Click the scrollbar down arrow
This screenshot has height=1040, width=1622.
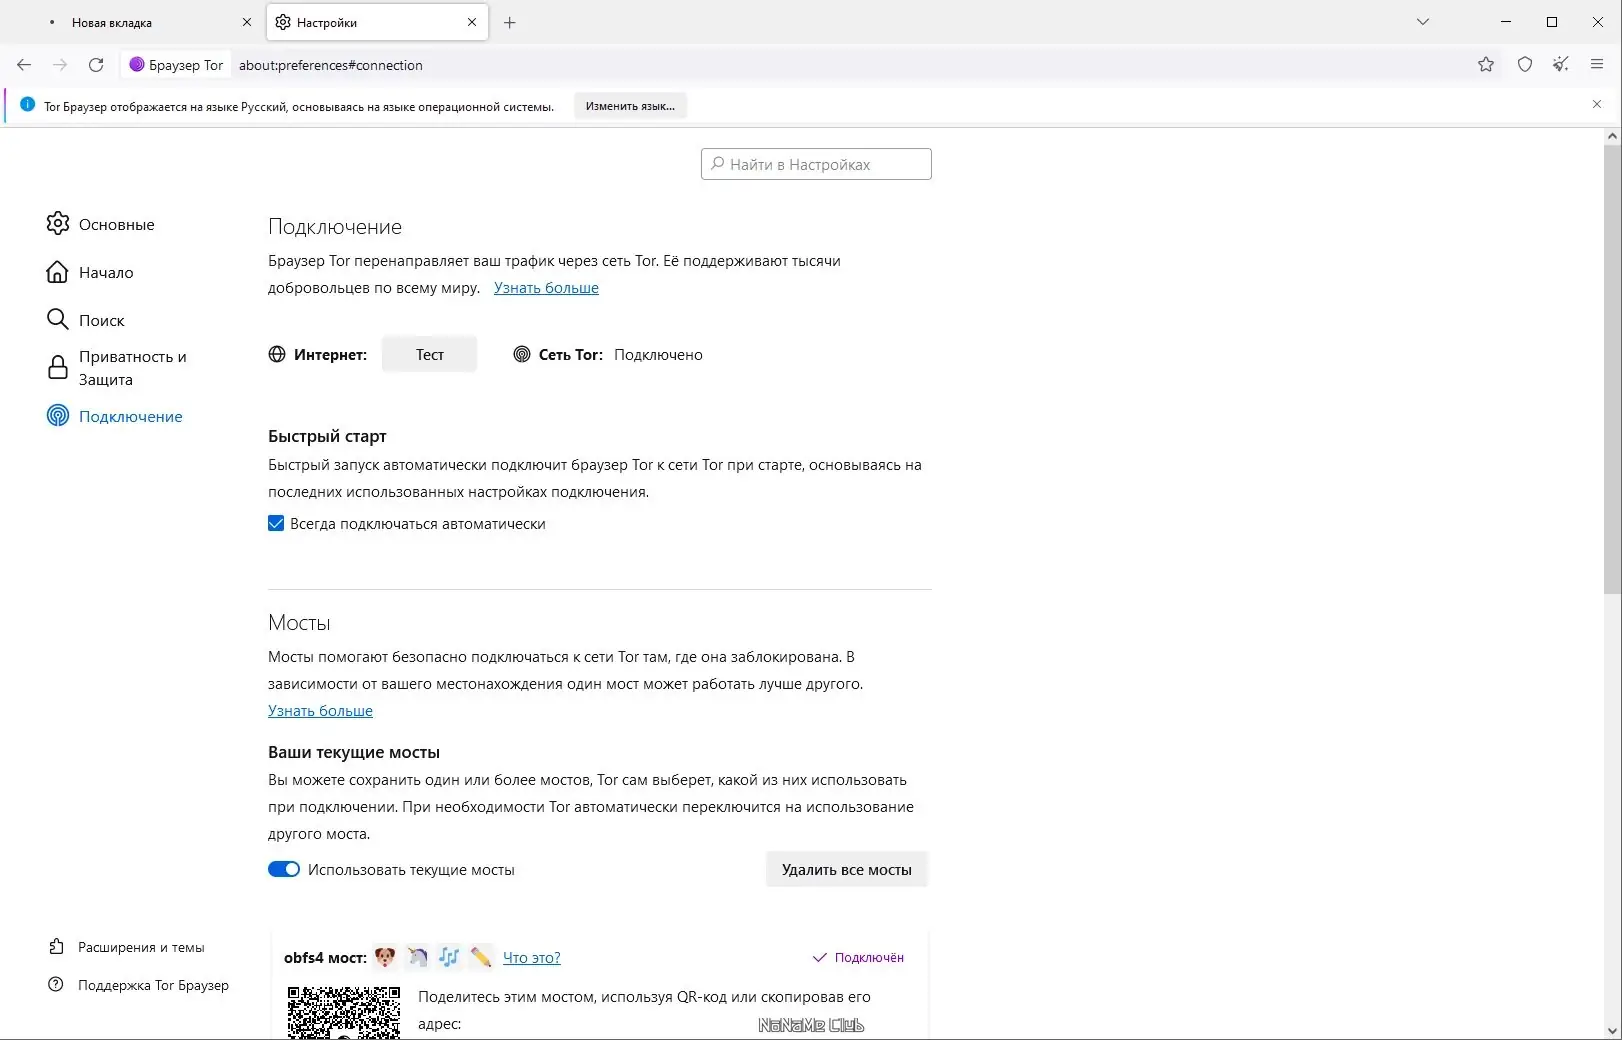[x=1612, y=1030]
